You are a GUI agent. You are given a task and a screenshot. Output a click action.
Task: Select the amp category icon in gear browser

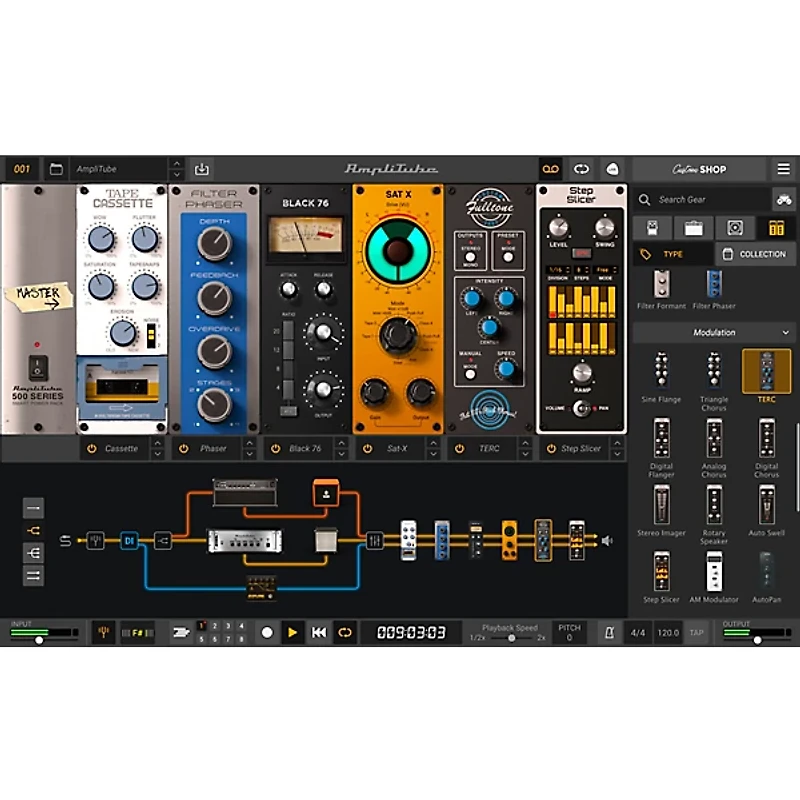tap(693, 228)
